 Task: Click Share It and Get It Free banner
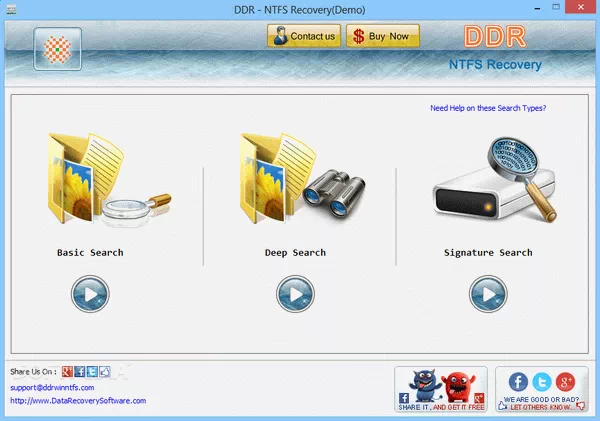pos(441,389)
